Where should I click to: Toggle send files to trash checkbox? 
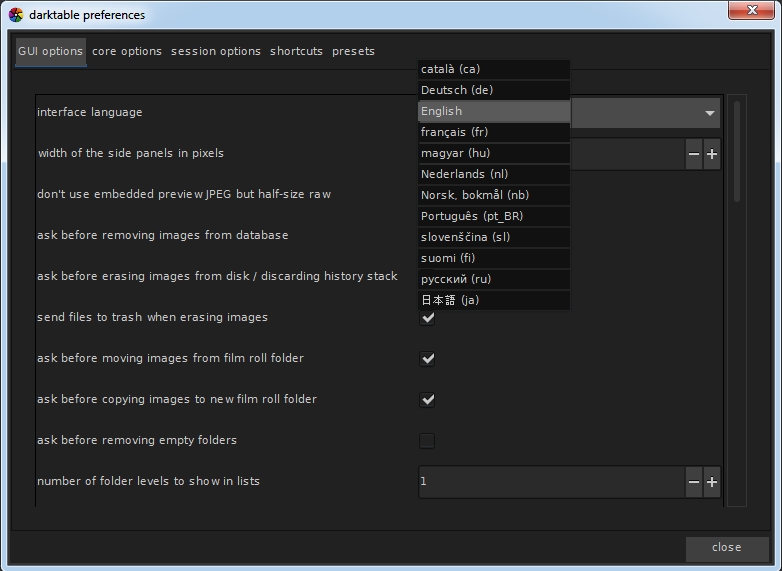[x=427, y=318]
